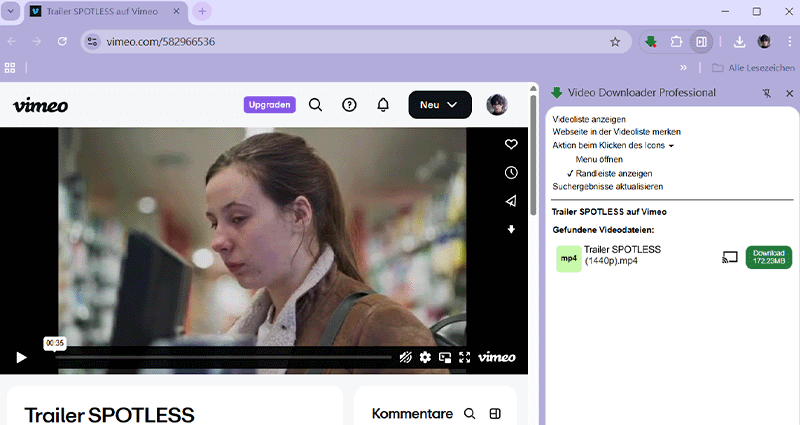Search within Kommentare section
This screenshot has height=425, width=800.
(x=469, y=413)
